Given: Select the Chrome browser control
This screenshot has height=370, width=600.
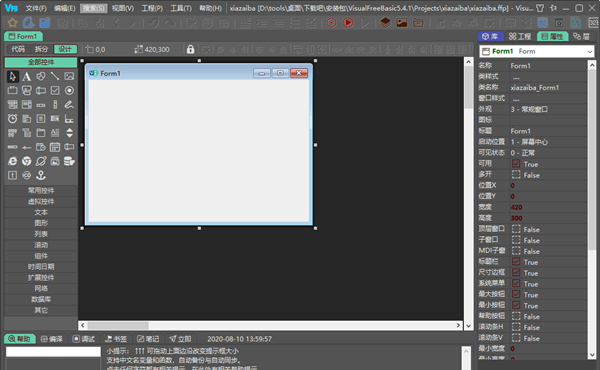Looking at the screenshot, I should [x=26, y=161].
